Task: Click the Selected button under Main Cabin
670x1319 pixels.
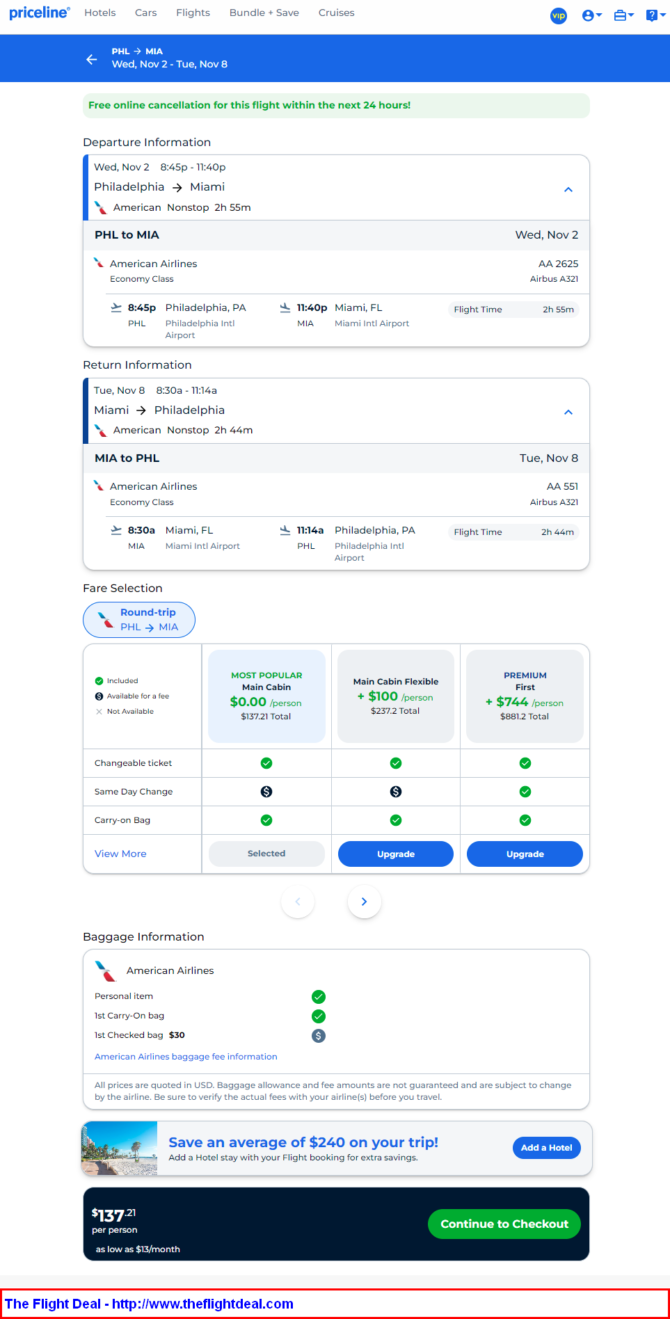Action: [266, 853]
